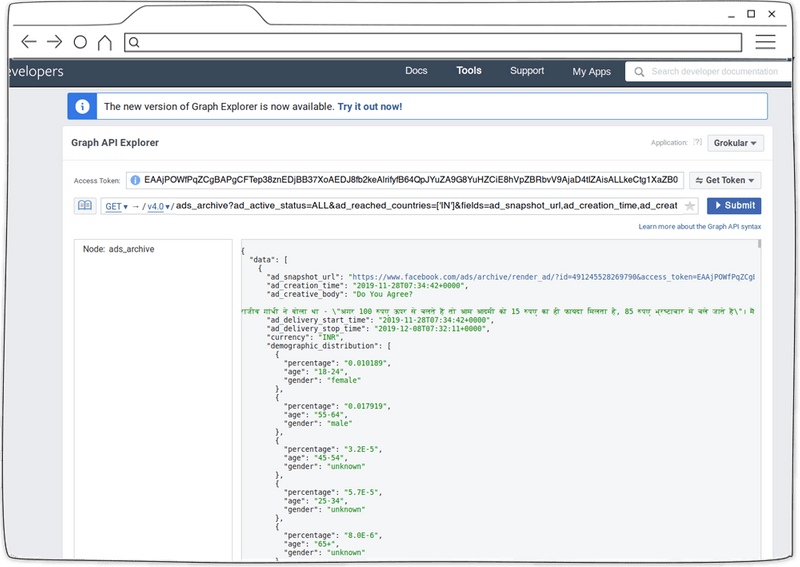Screen dimensions: 800x567
Task: Click the age "45-54" value
Action: (x=329, y=458)
